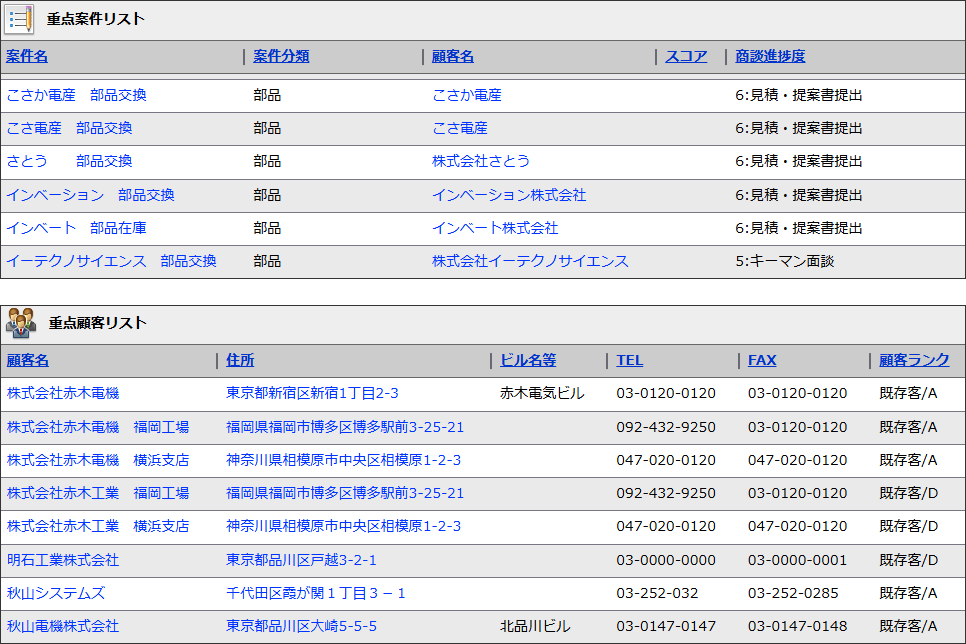Open 明石工業株式会社 customer record
Viewport: 966px width, 644px height.
(63, 561)
